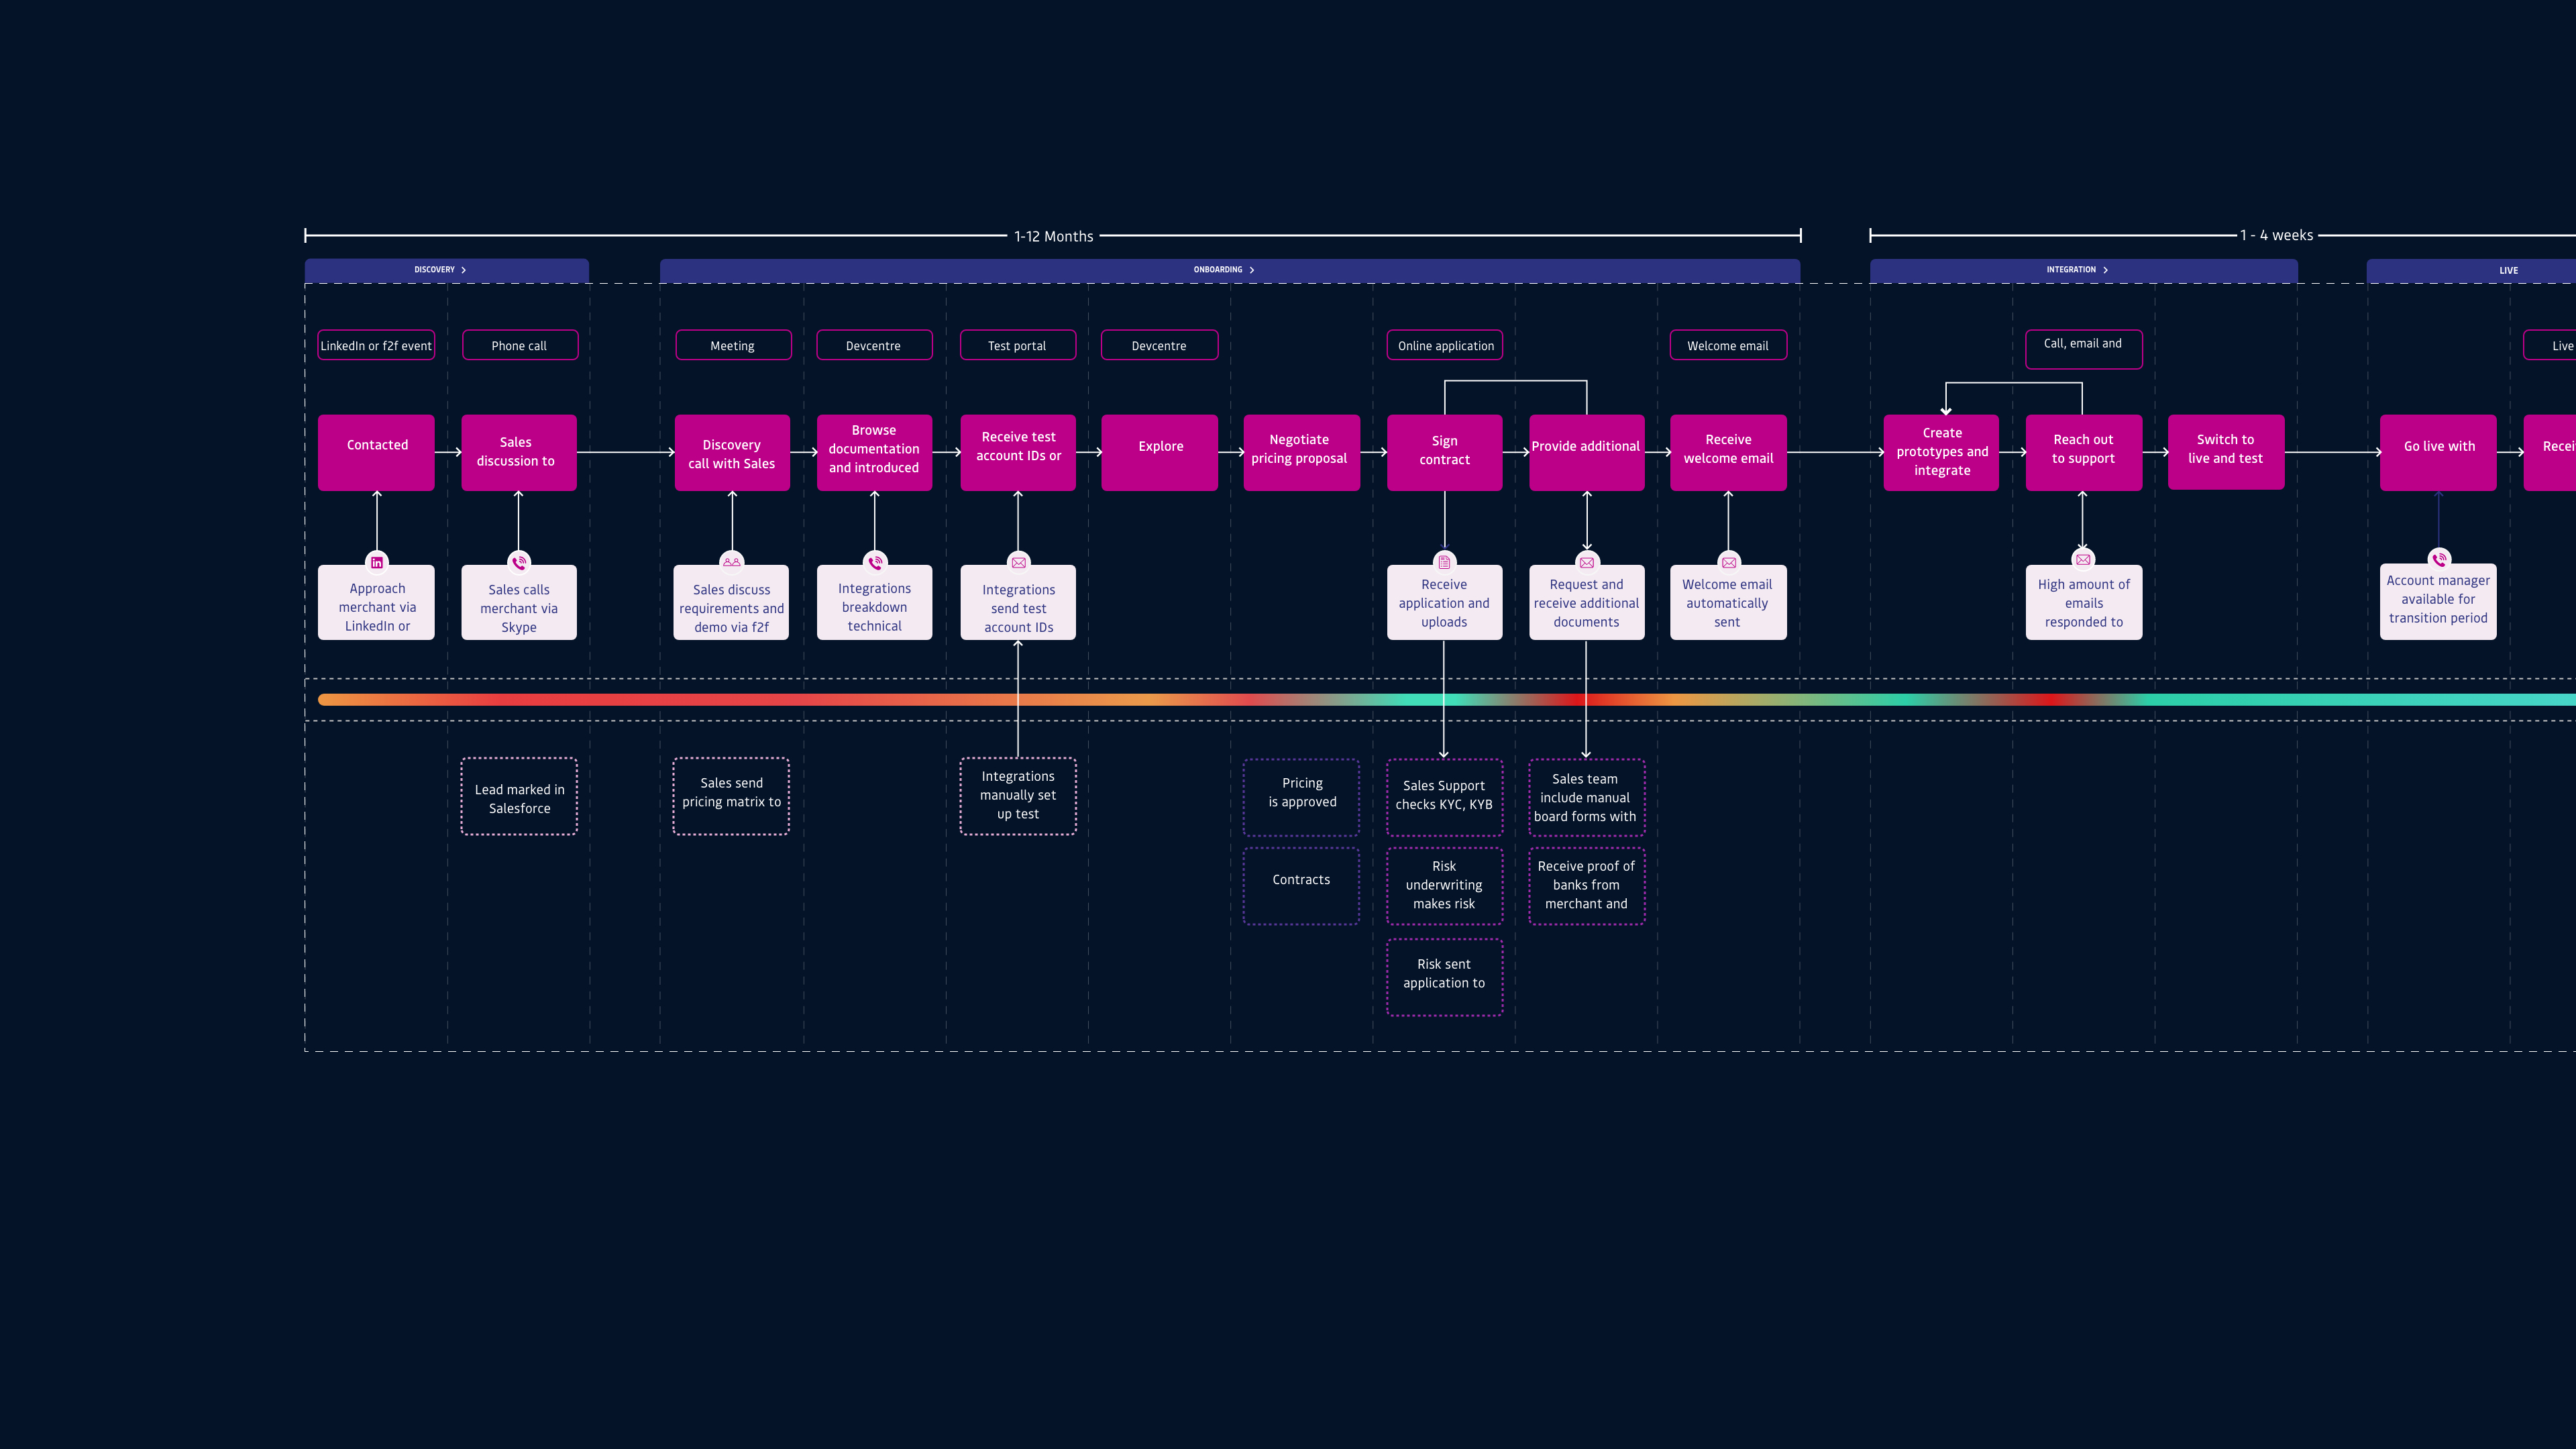Viewport: 2576px width, 1449px height.
Task: Click the Sign contract step box
Action: point(1445,452)
